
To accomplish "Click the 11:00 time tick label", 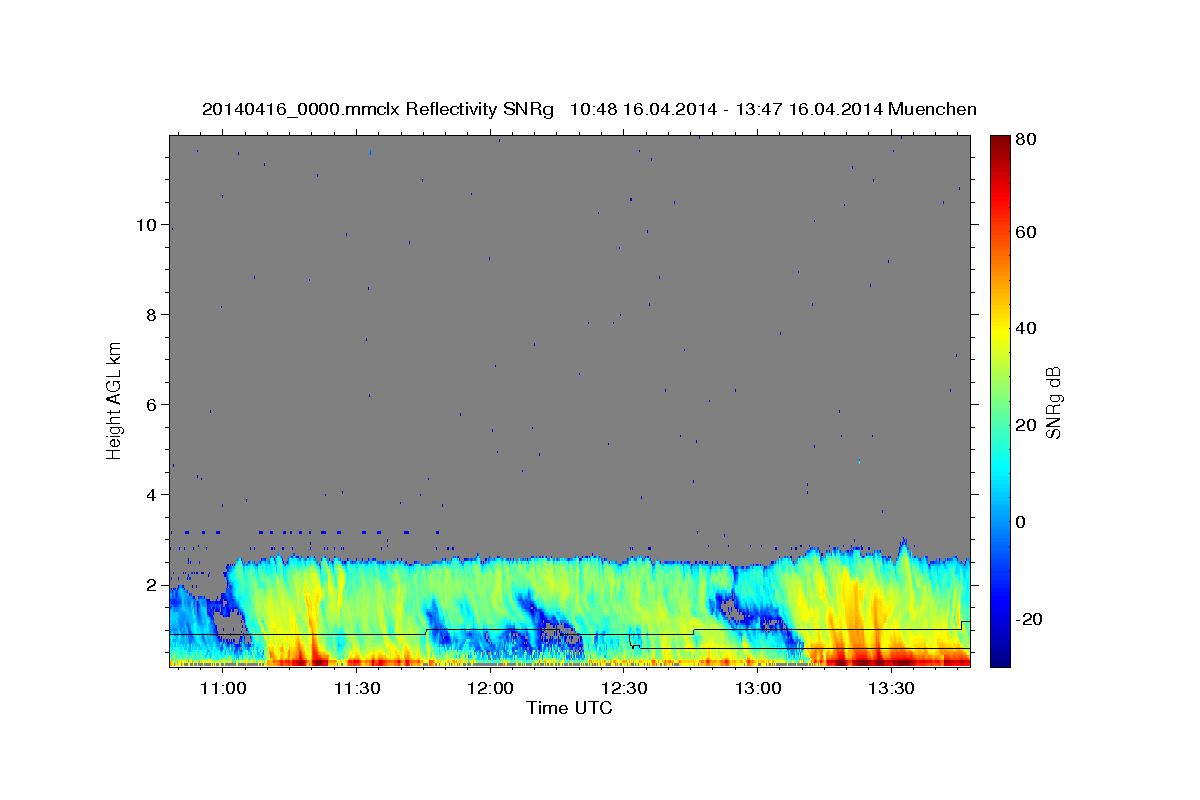I will point(223,689).
